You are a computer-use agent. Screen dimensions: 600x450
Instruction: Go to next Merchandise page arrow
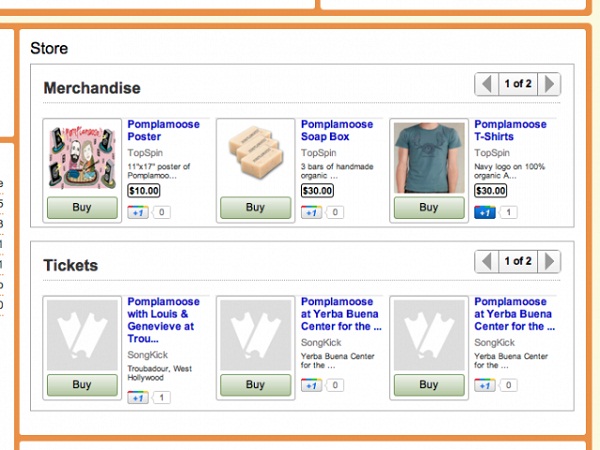tap(549, 84)
